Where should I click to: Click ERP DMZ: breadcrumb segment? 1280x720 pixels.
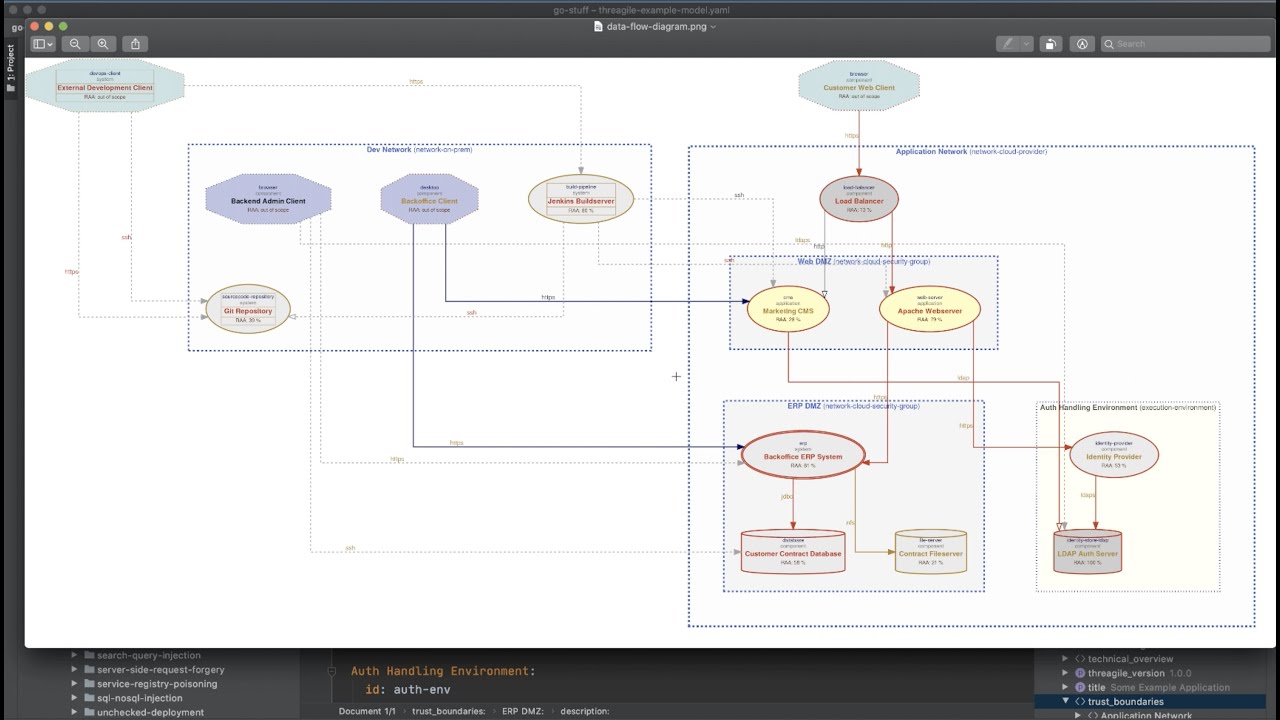coord(523,711)
